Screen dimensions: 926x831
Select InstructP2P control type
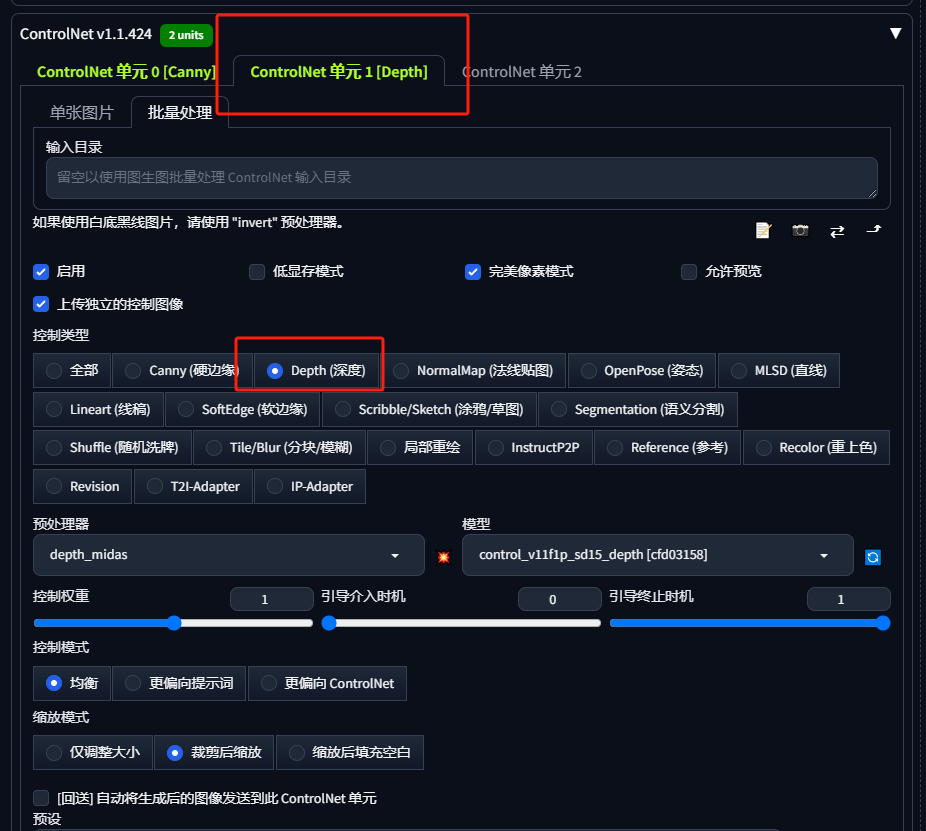point(534,448)
